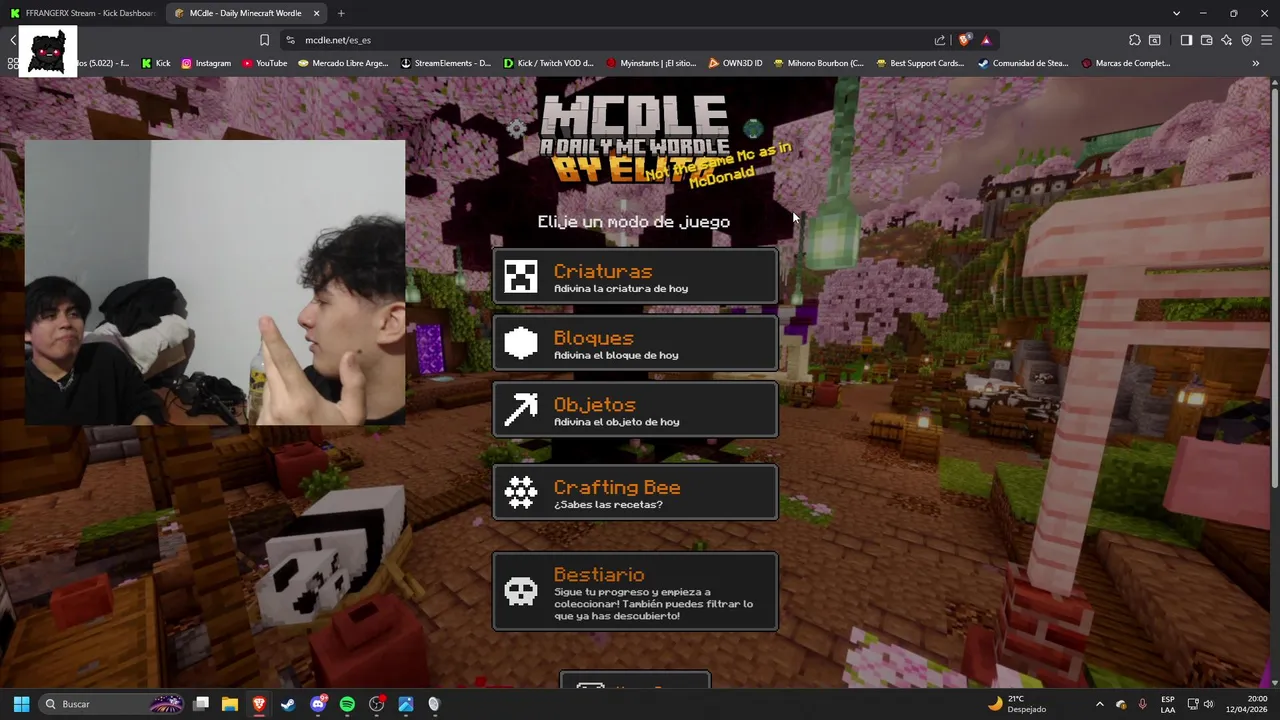Click the skull icon beside Bestiario

tap(521, 592)
